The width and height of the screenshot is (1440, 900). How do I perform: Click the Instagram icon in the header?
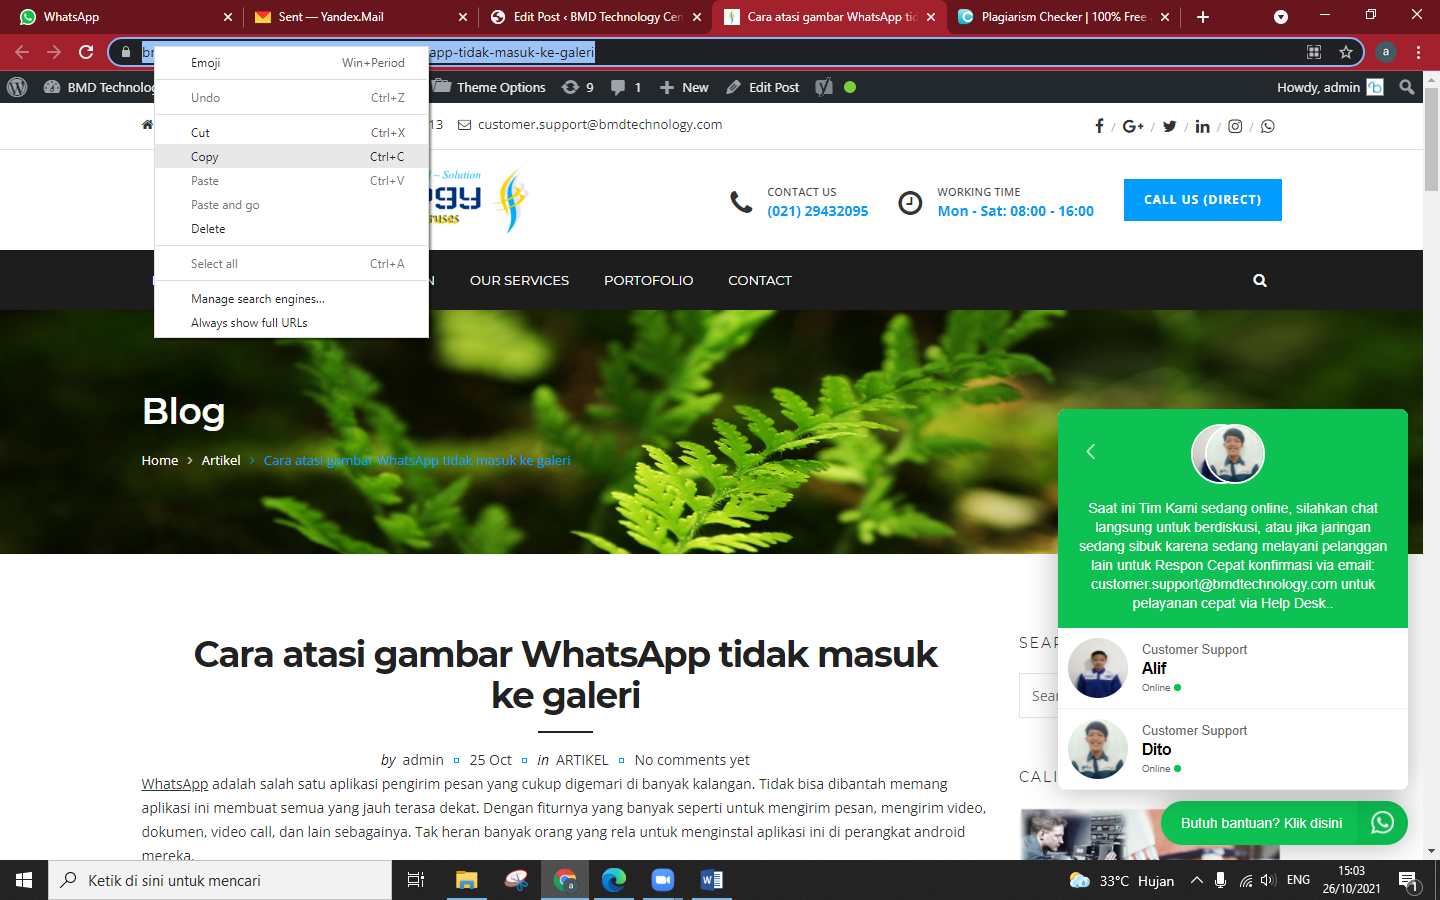(1235, 126)
